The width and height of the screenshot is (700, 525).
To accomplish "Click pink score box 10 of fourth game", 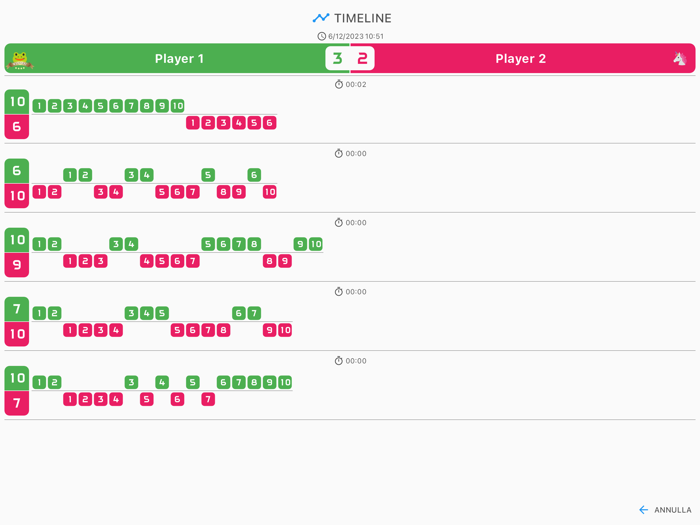I will [x=17, y=334].
